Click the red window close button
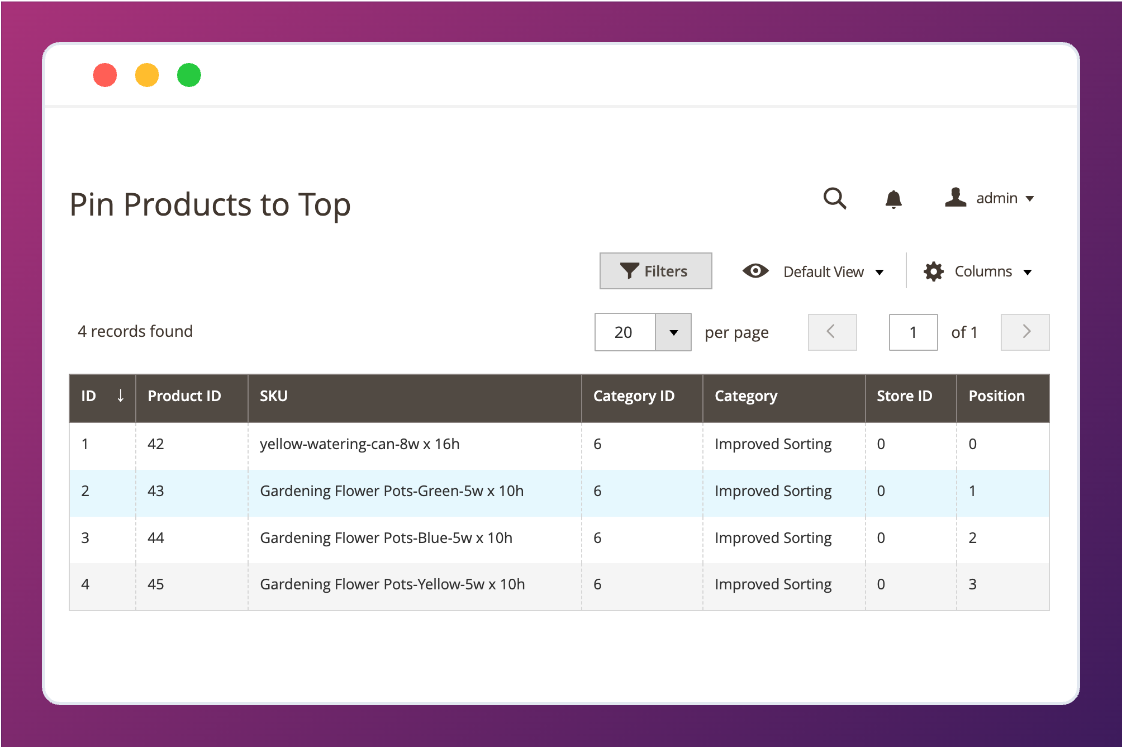 point(105,75)
